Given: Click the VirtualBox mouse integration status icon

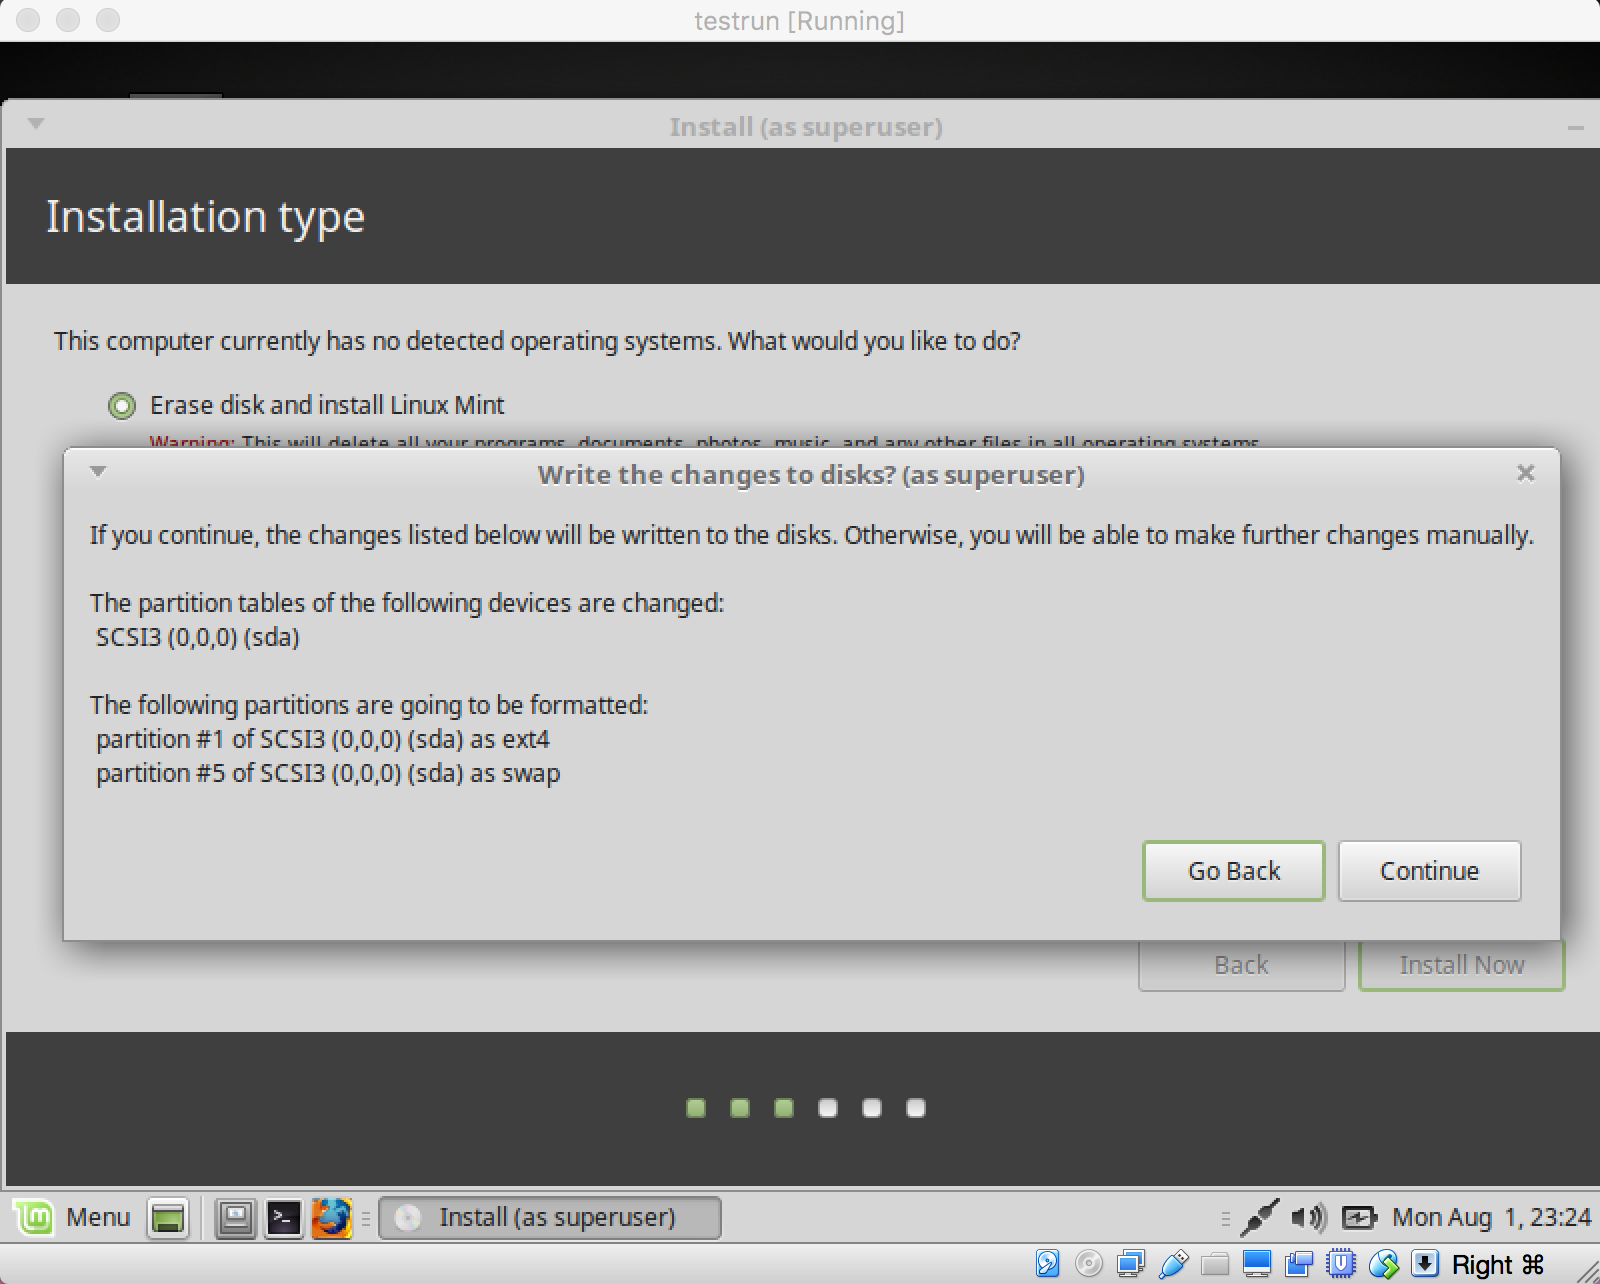Looking at the screenshot, I should [x=1383, y=1264].
